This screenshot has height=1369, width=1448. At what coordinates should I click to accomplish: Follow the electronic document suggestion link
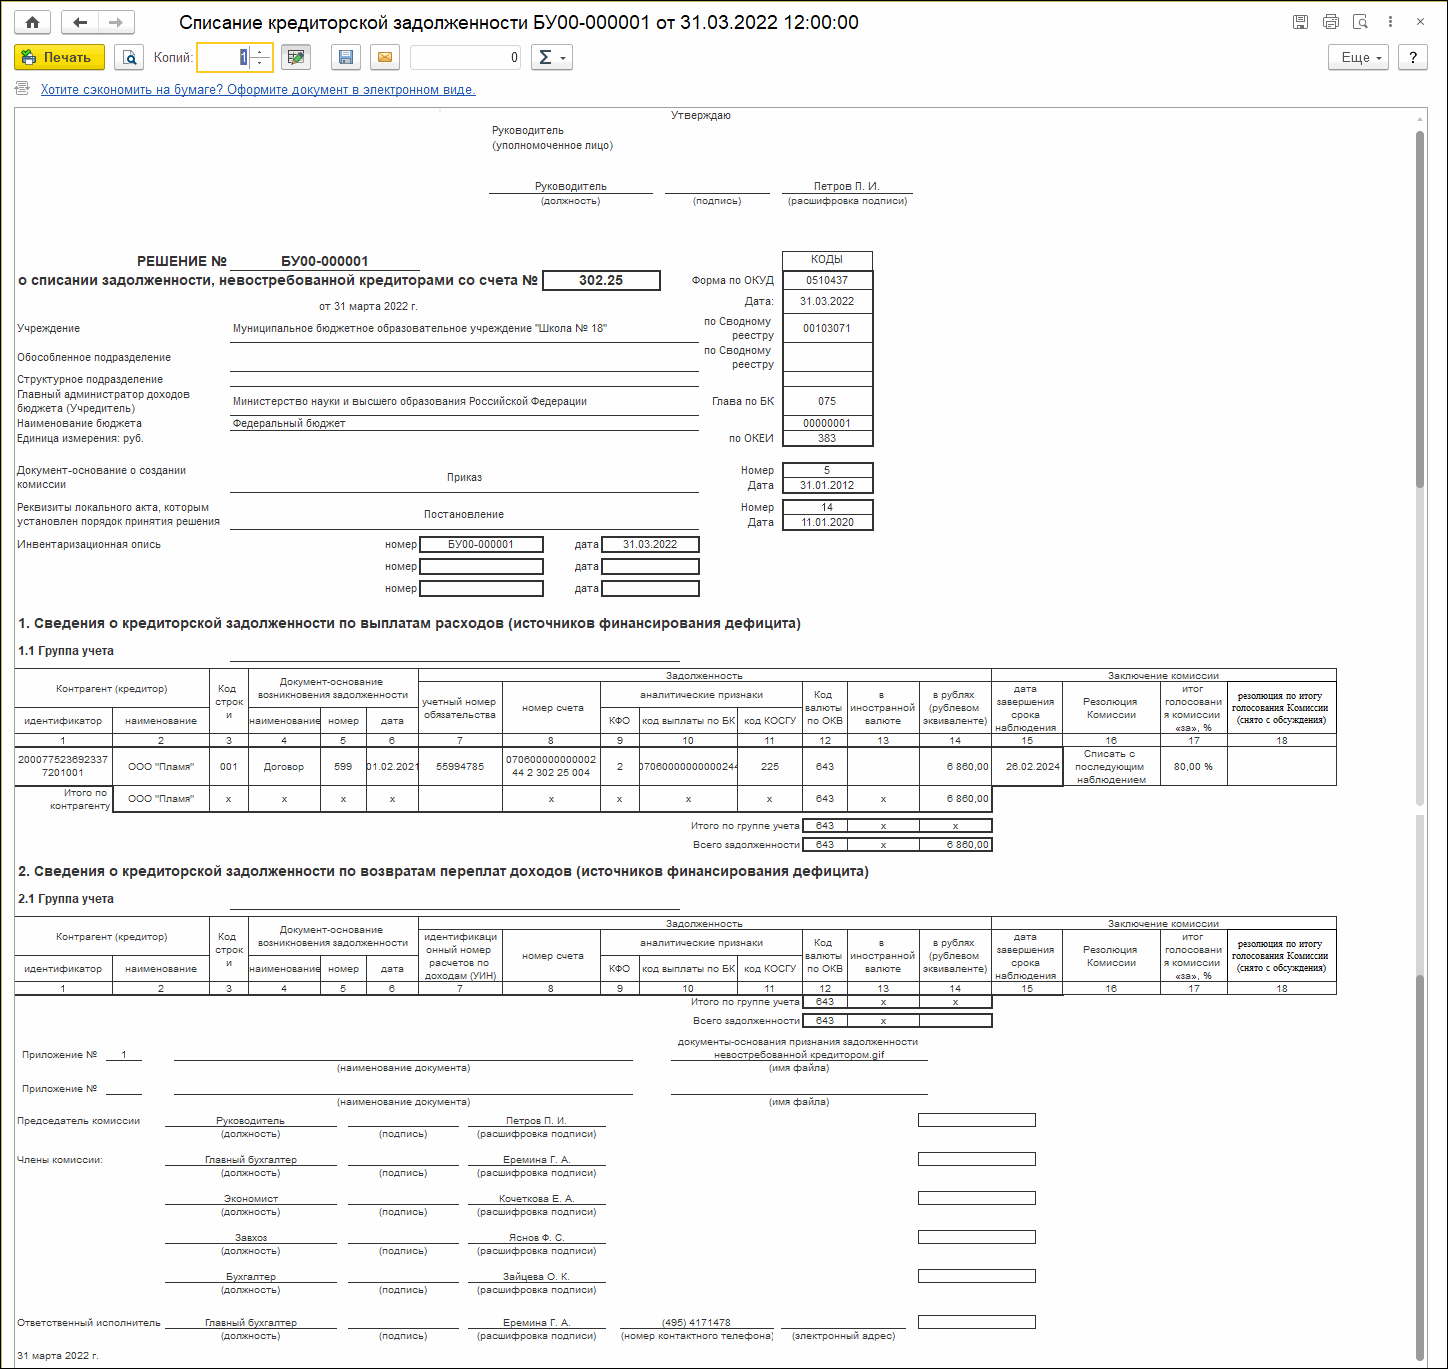(x=258, y=90)
